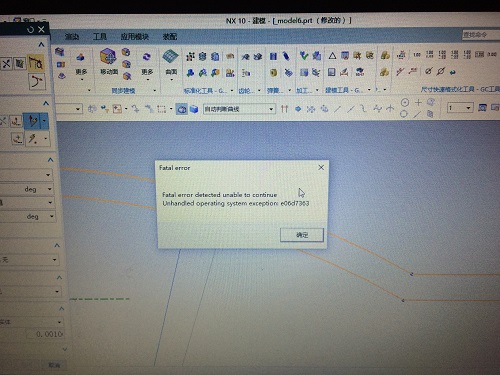Image resolution: width=500 pixels, height=375 pixels.
Task: Click the green checkmark icon in 加工 group
Action: click(303, 56)
